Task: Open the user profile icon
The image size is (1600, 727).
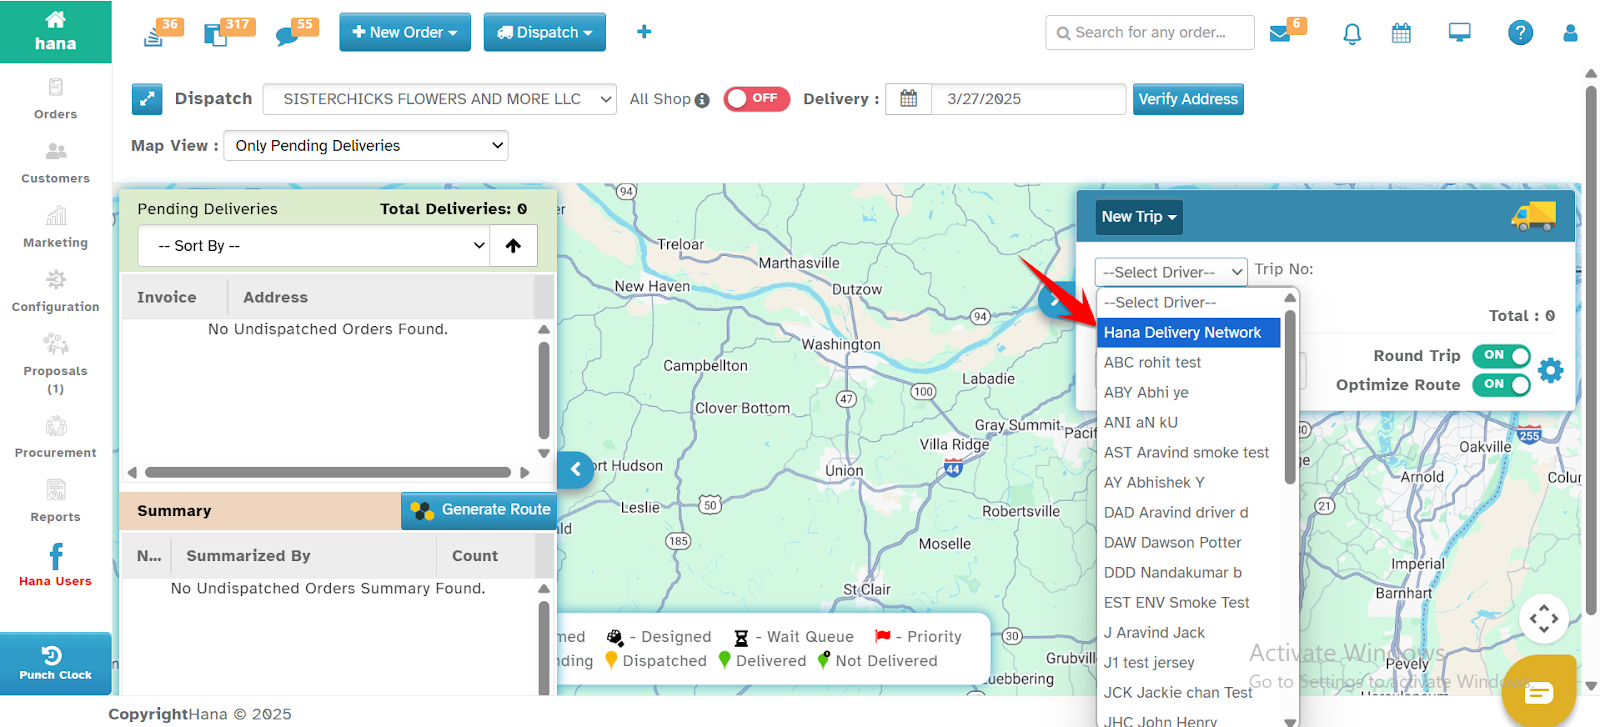Action: point(1570,33)
